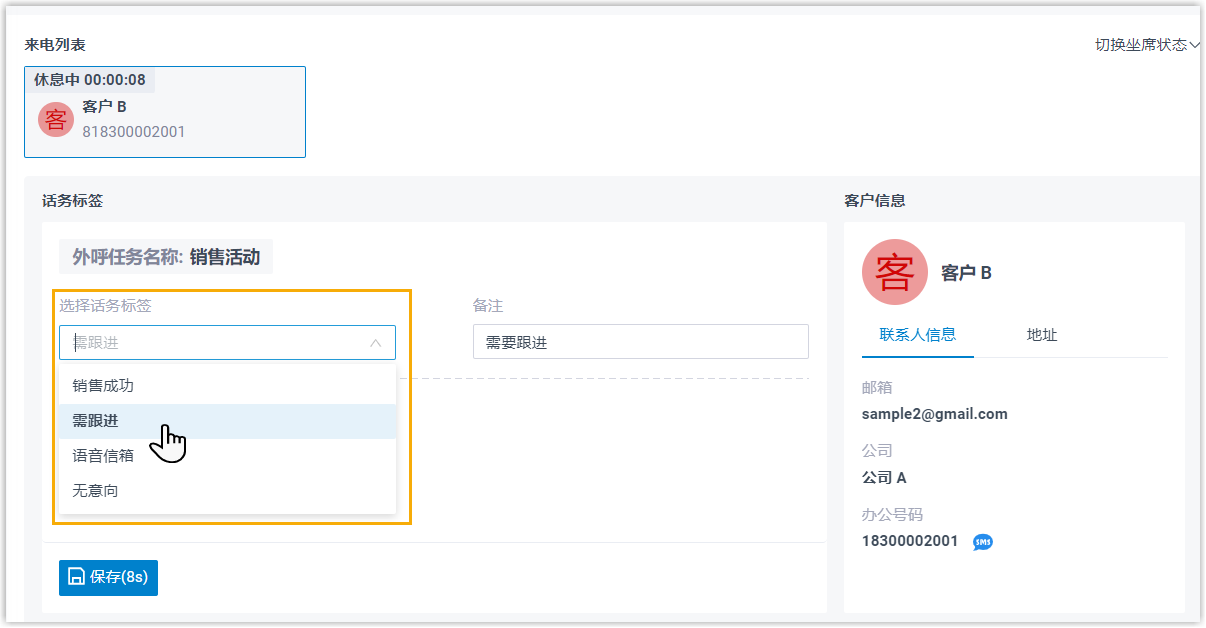Select 销售成功 from the tag list
Viewport: 1206px width, 628px height.
click(103, 385)
